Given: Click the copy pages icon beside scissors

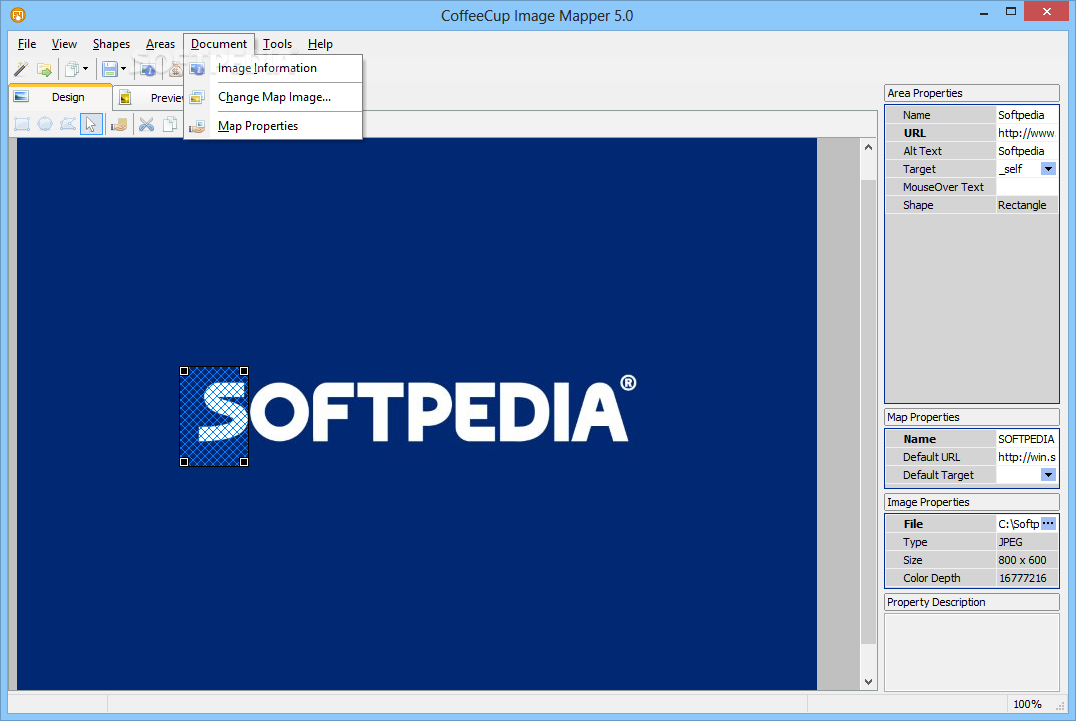Looking at the screenshot, I should (x=169, y=124).
